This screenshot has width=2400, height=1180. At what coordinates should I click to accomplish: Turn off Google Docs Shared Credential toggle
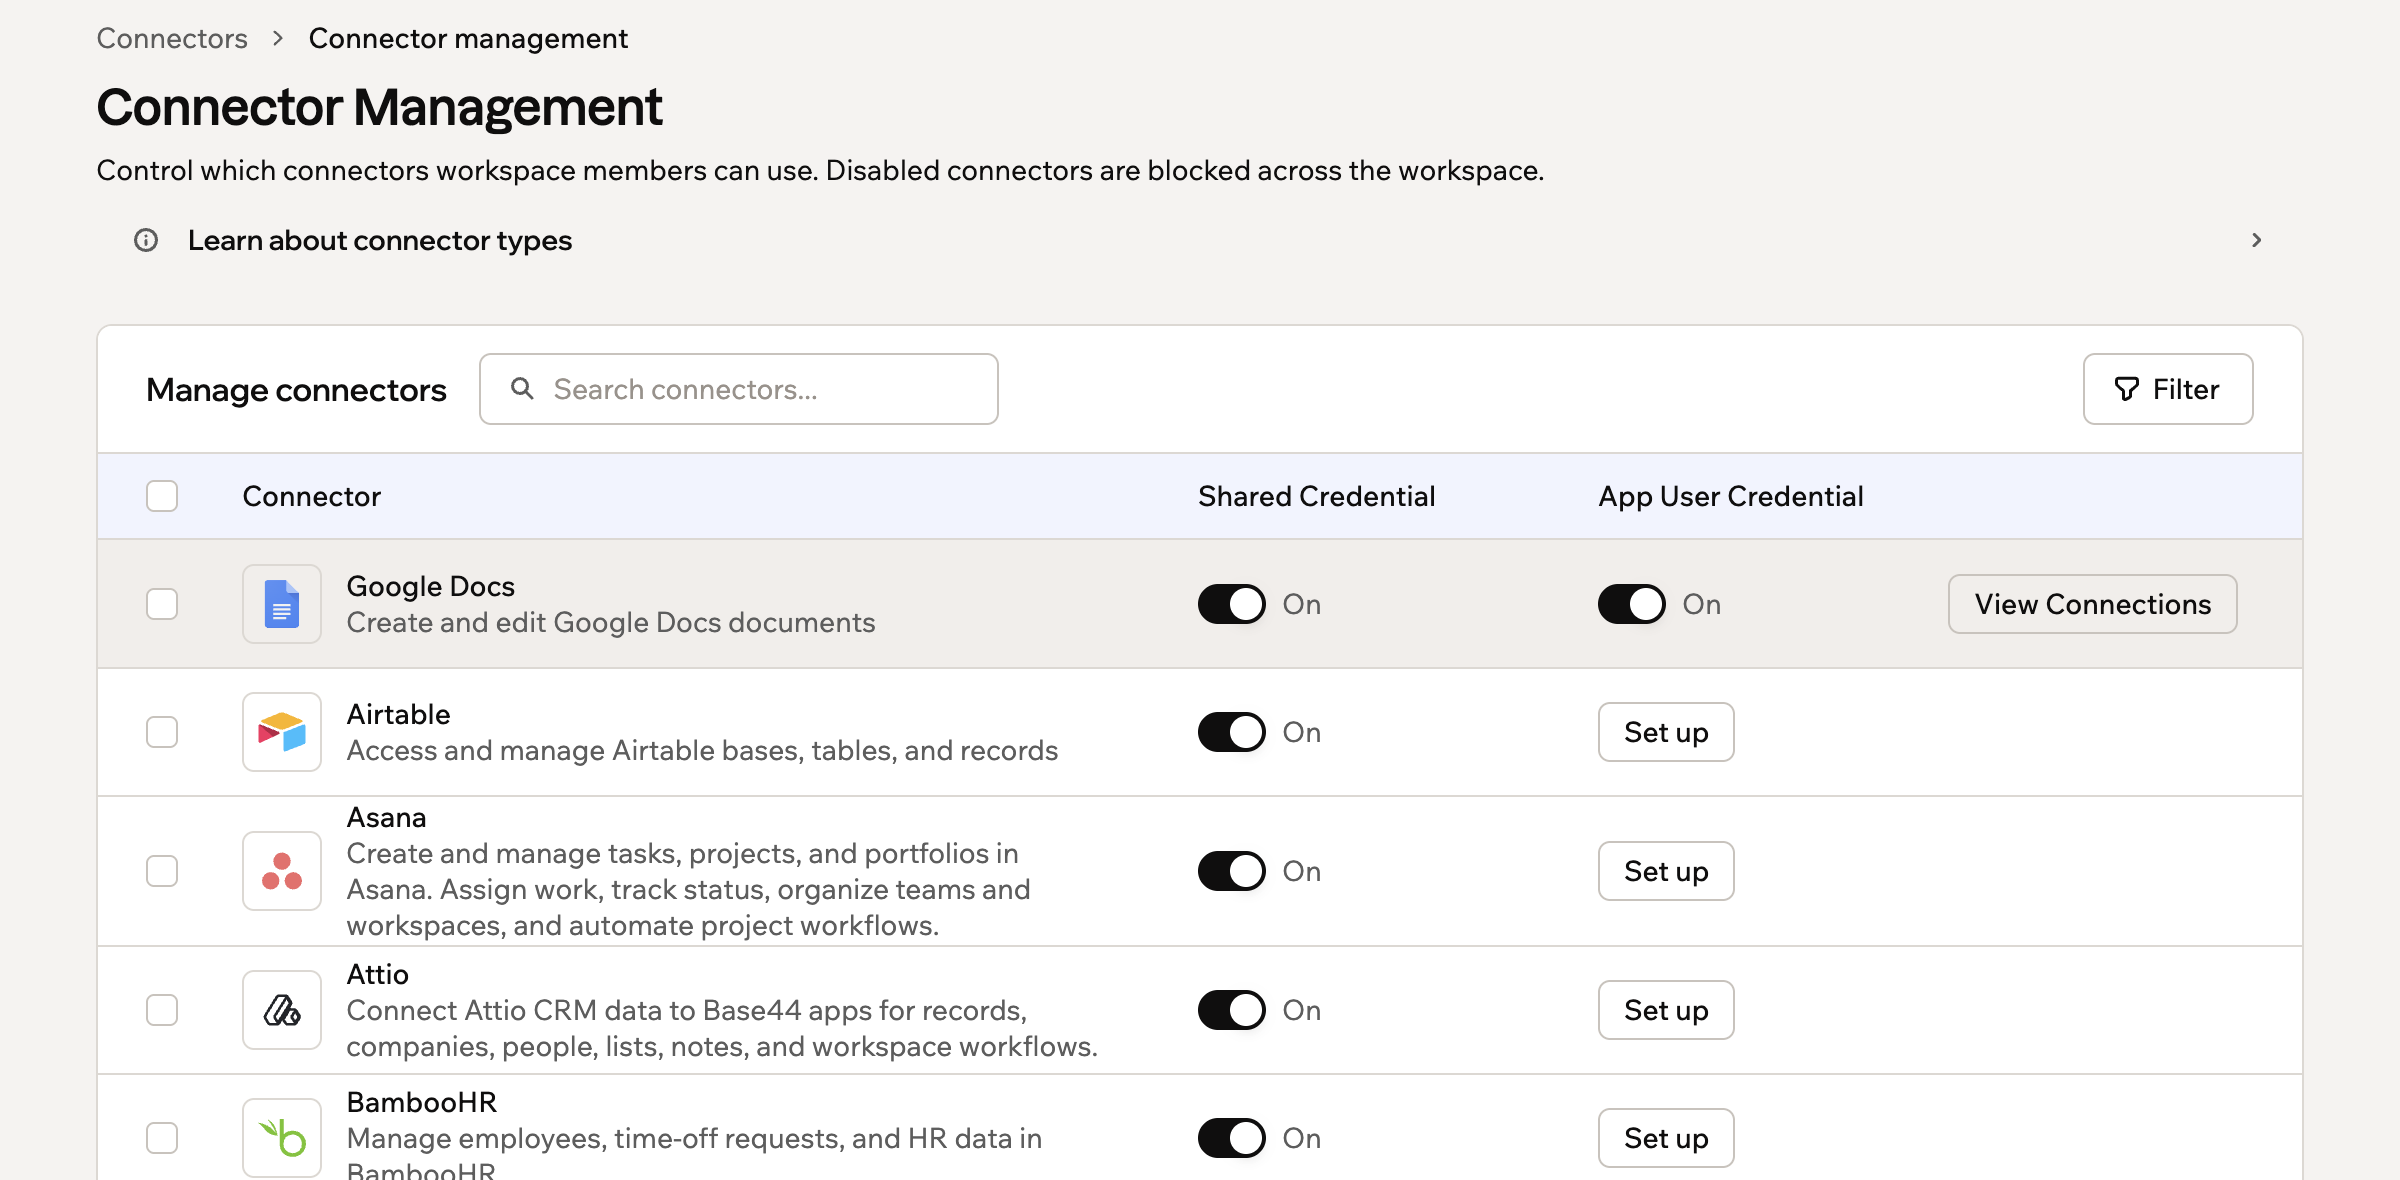point(1232,604)
